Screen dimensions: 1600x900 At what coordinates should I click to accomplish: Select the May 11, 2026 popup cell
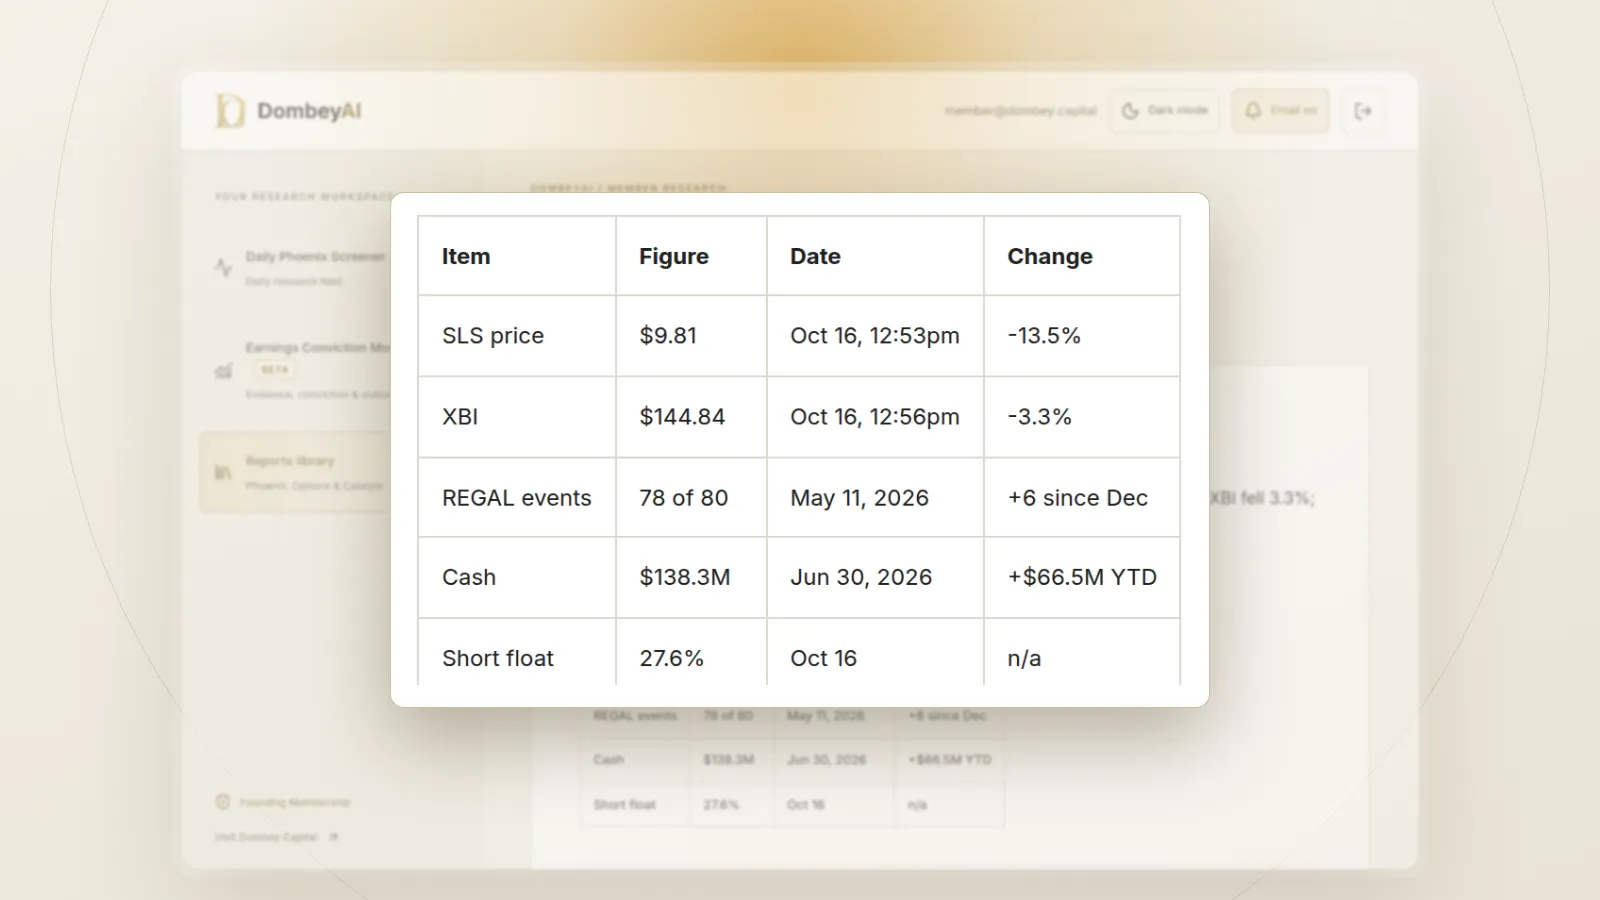pos(875,498)
